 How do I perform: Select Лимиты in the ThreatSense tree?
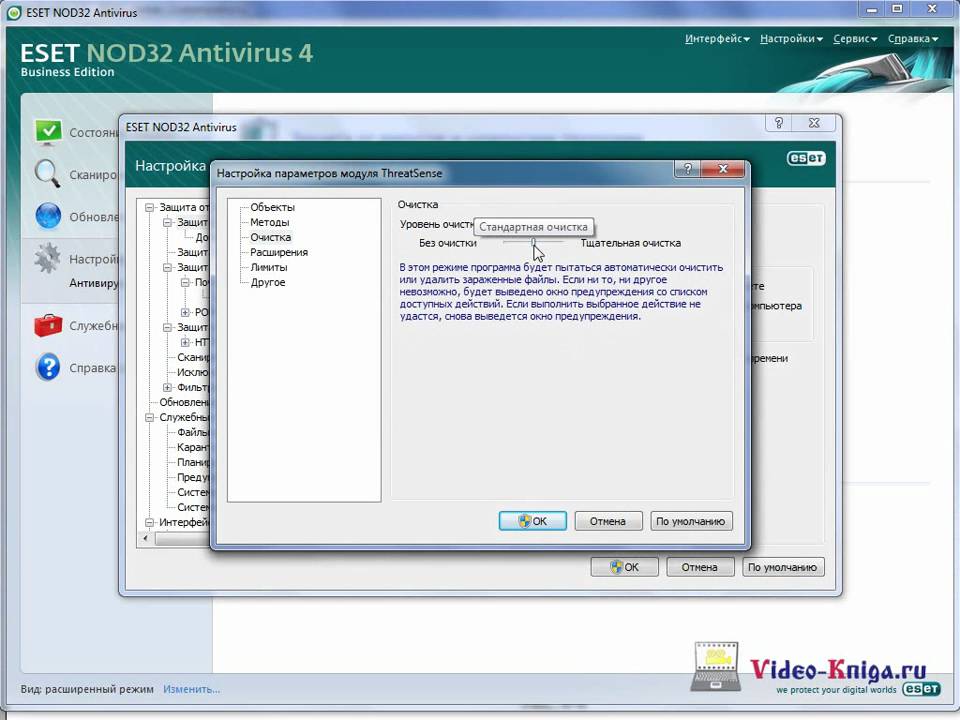(x=268, y=267)
